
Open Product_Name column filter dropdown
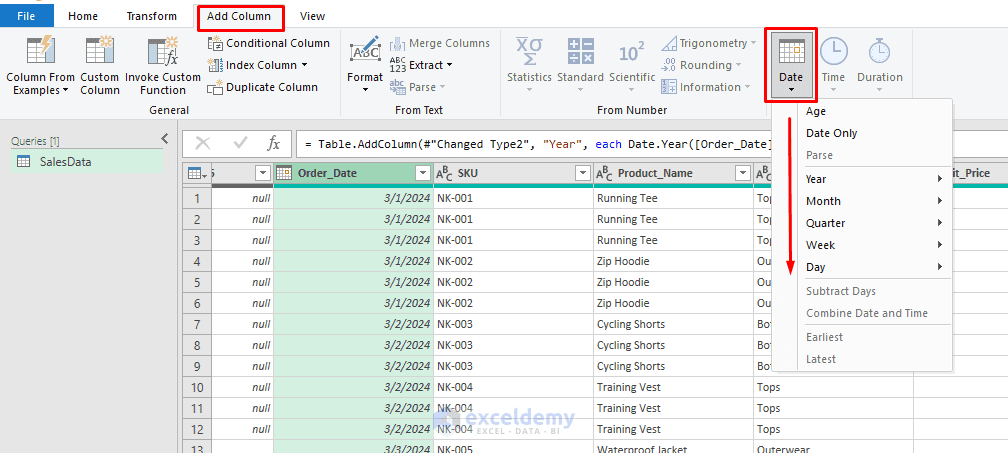(x=743, y=173)
